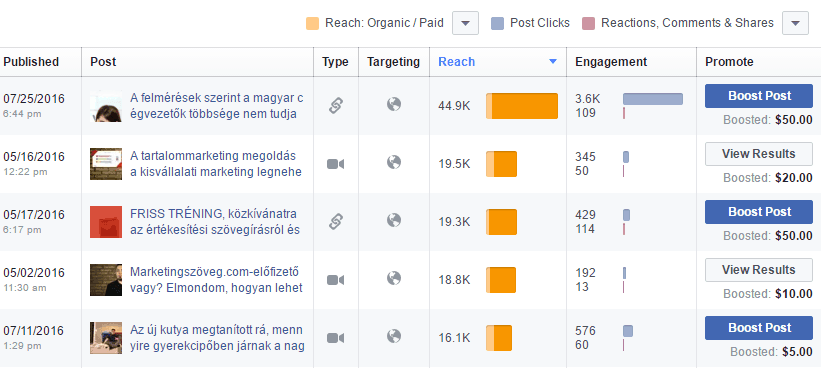Click engagement value 345
Screen dimensions: 821x368
click(x=585, y=157)
